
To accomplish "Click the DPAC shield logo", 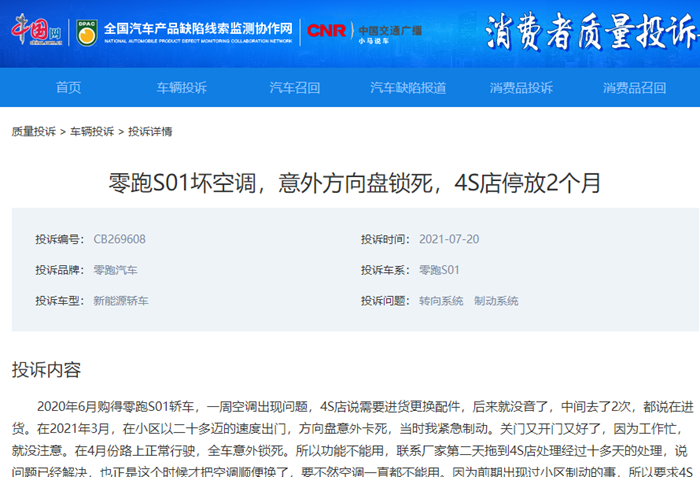I will (87, 32).
